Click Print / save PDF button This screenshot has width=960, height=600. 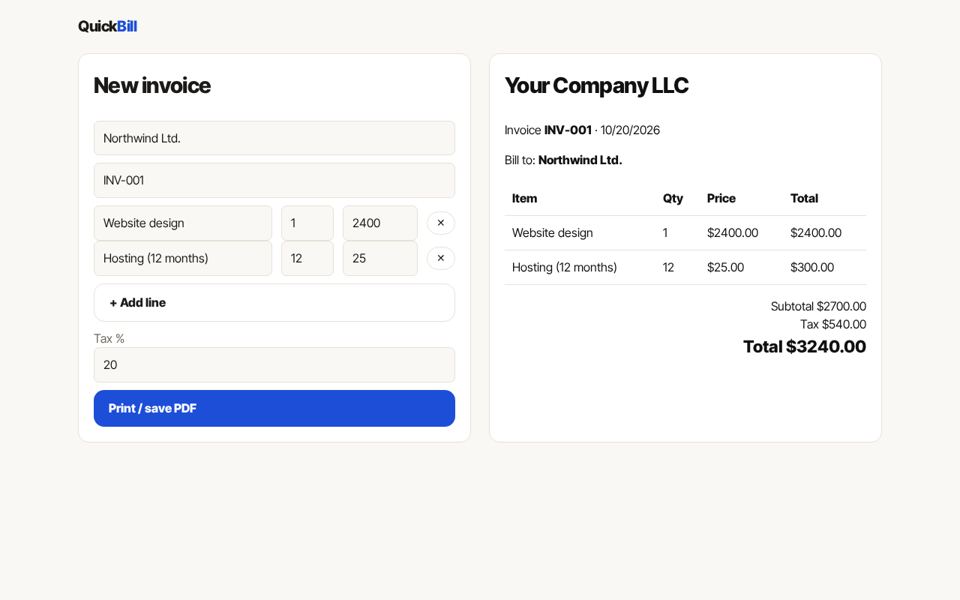coord(274,408)
